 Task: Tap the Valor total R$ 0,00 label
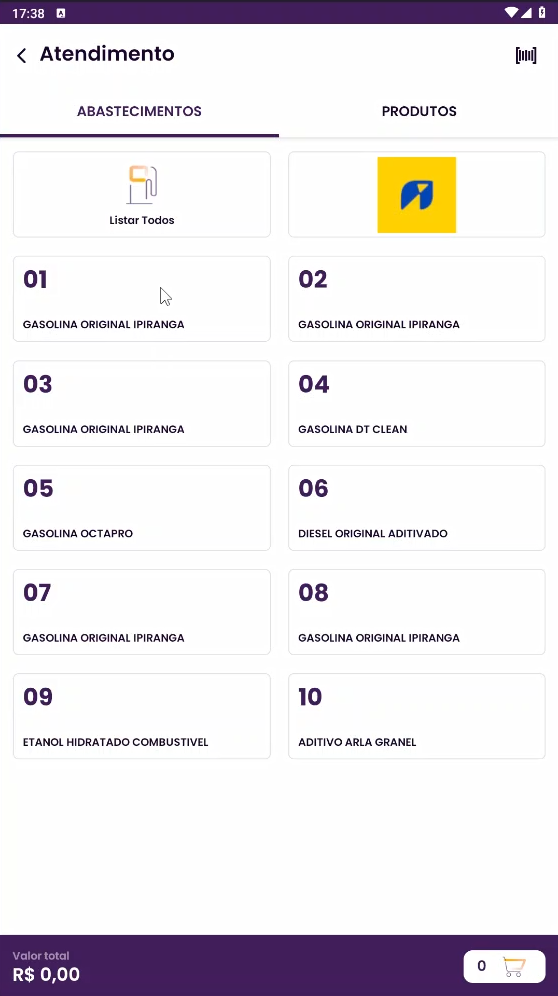(46, 967)
